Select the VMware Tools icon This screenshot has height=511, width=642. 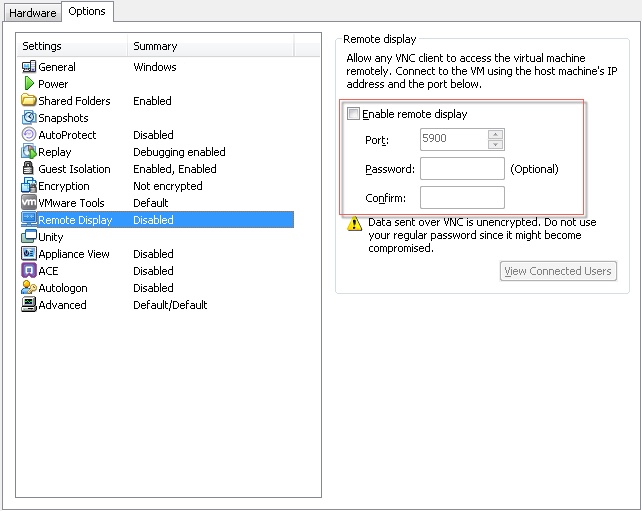pyautogui.click(x=28, y=203)
